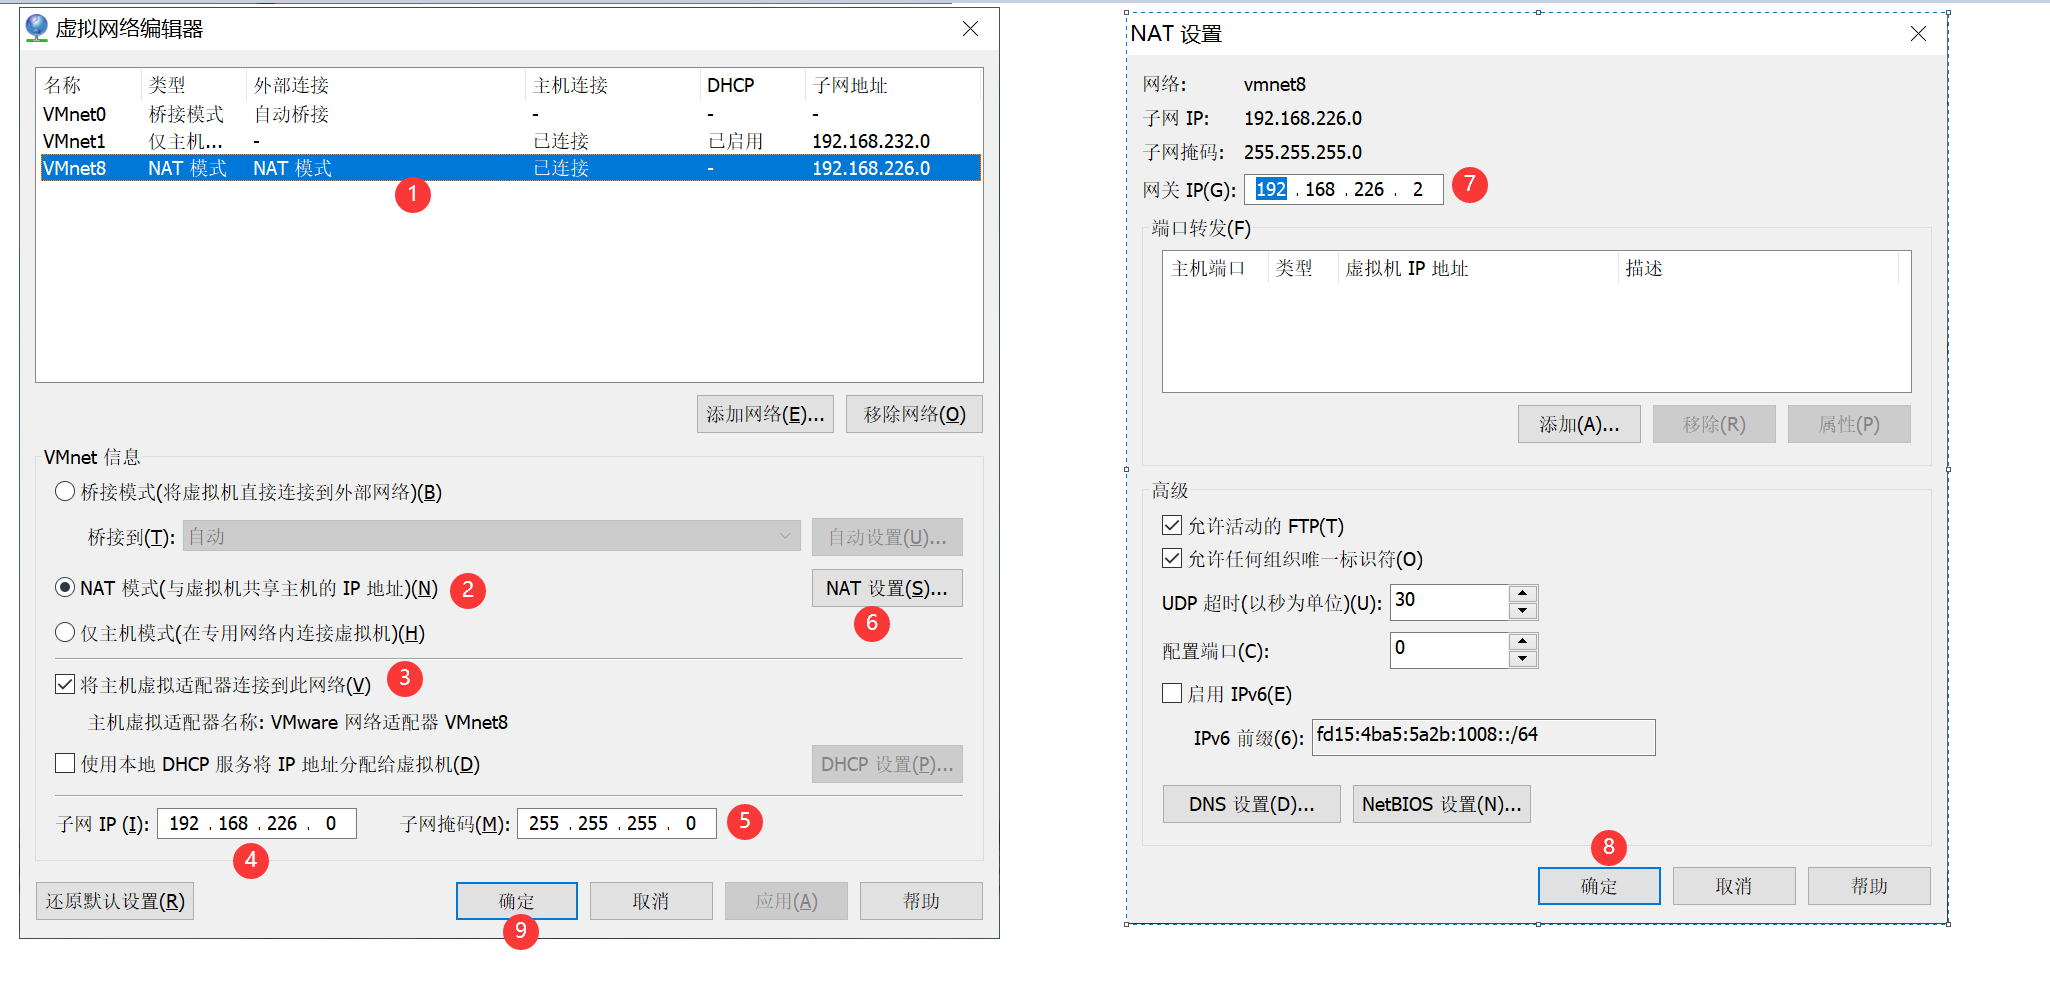2050x985 pixels.
Task: Select 仅主机模式 radio button
Action: tap(65, 632)
